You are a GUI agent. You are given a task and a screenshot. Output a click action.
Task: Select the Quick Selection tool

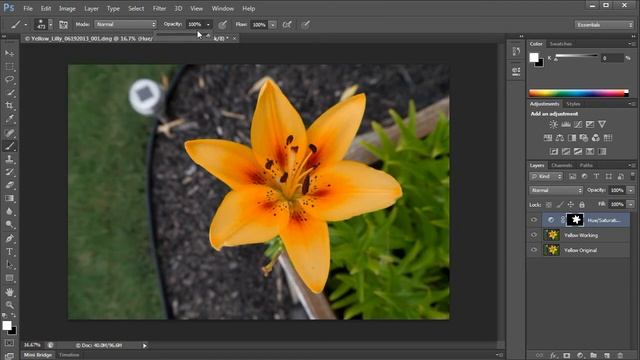click(x=9, y=92)
